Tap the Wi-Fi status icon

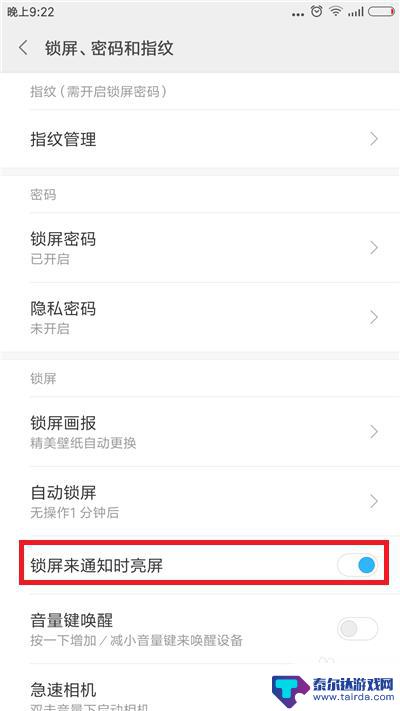pos(336,12)
